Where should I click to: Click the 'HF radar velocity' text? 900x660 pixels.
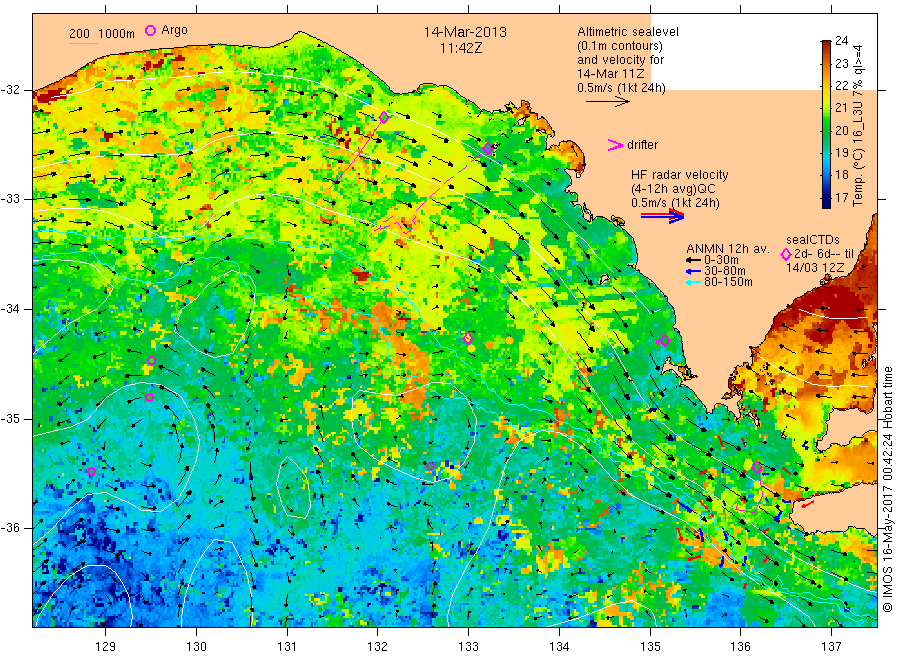click(x=680, y=175)
